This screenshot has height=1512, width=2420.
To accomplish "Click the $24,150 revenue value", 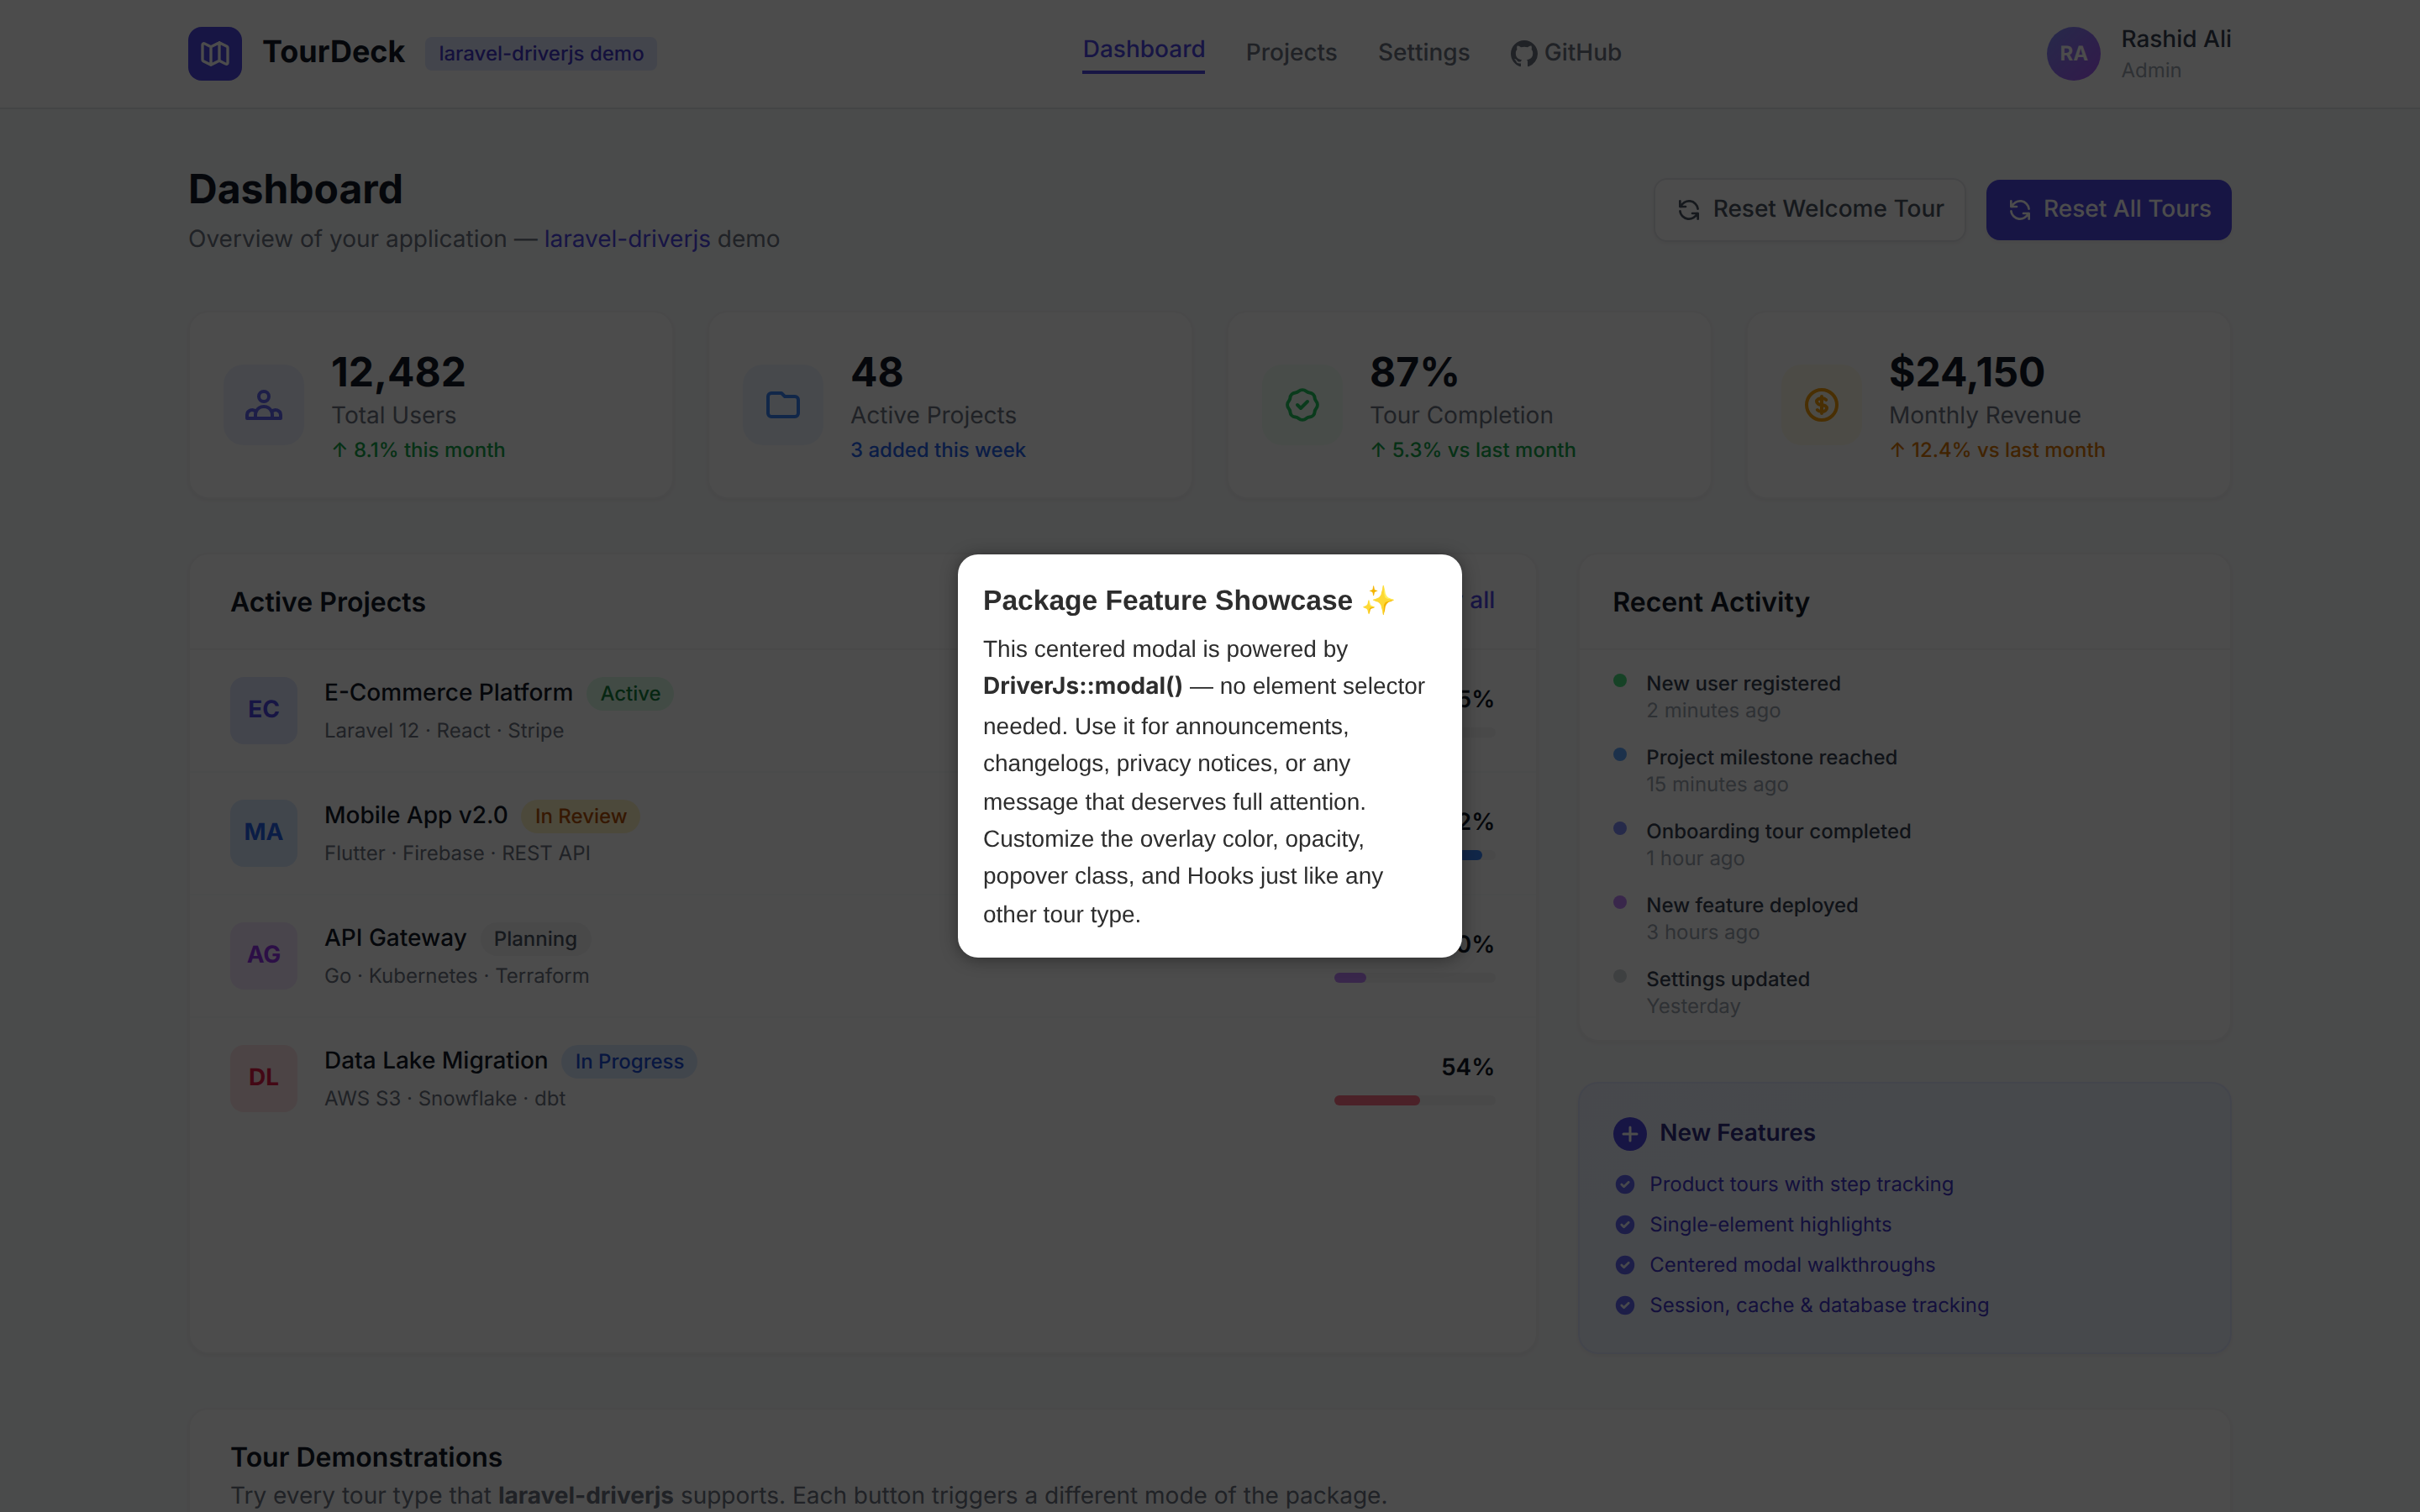I will coord(1966,373).
